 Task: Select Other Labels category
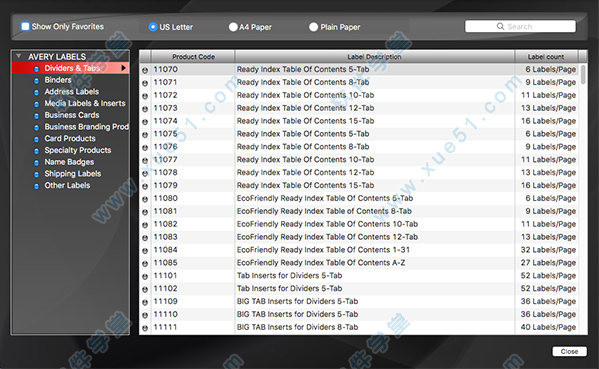pyautogui.click(x=67, y=185)
